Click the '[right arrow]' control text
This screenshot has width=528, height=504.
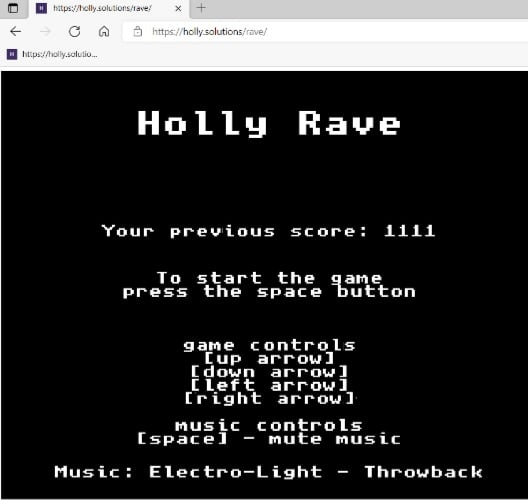click(269, 399)
